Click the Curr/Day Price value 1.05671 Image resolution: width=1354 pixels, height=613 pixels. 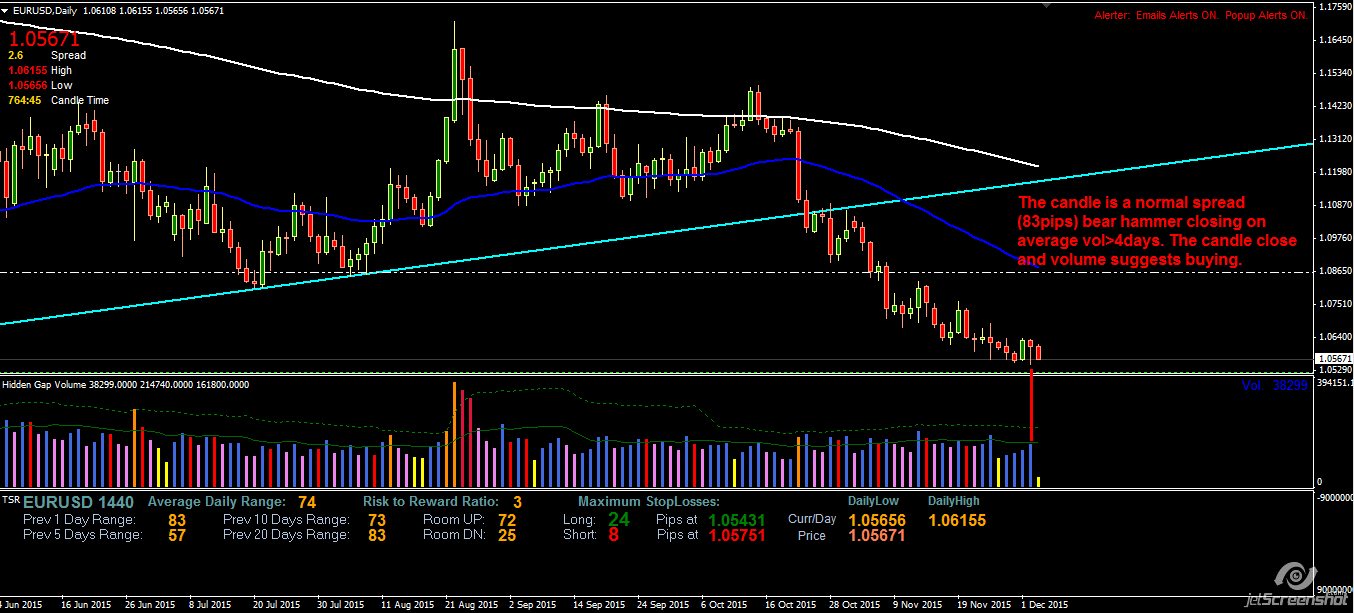[877, 536]
